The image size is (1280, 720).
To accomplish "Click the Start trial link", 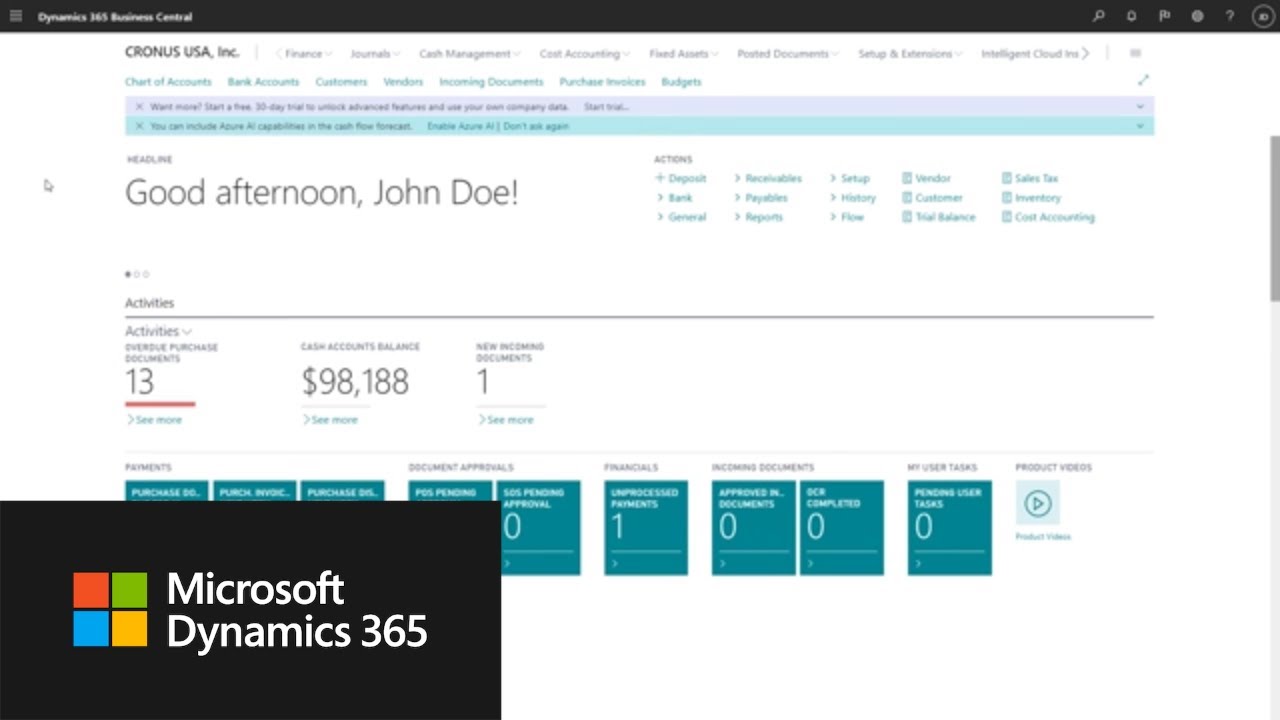I will click(x=607, y=106).
